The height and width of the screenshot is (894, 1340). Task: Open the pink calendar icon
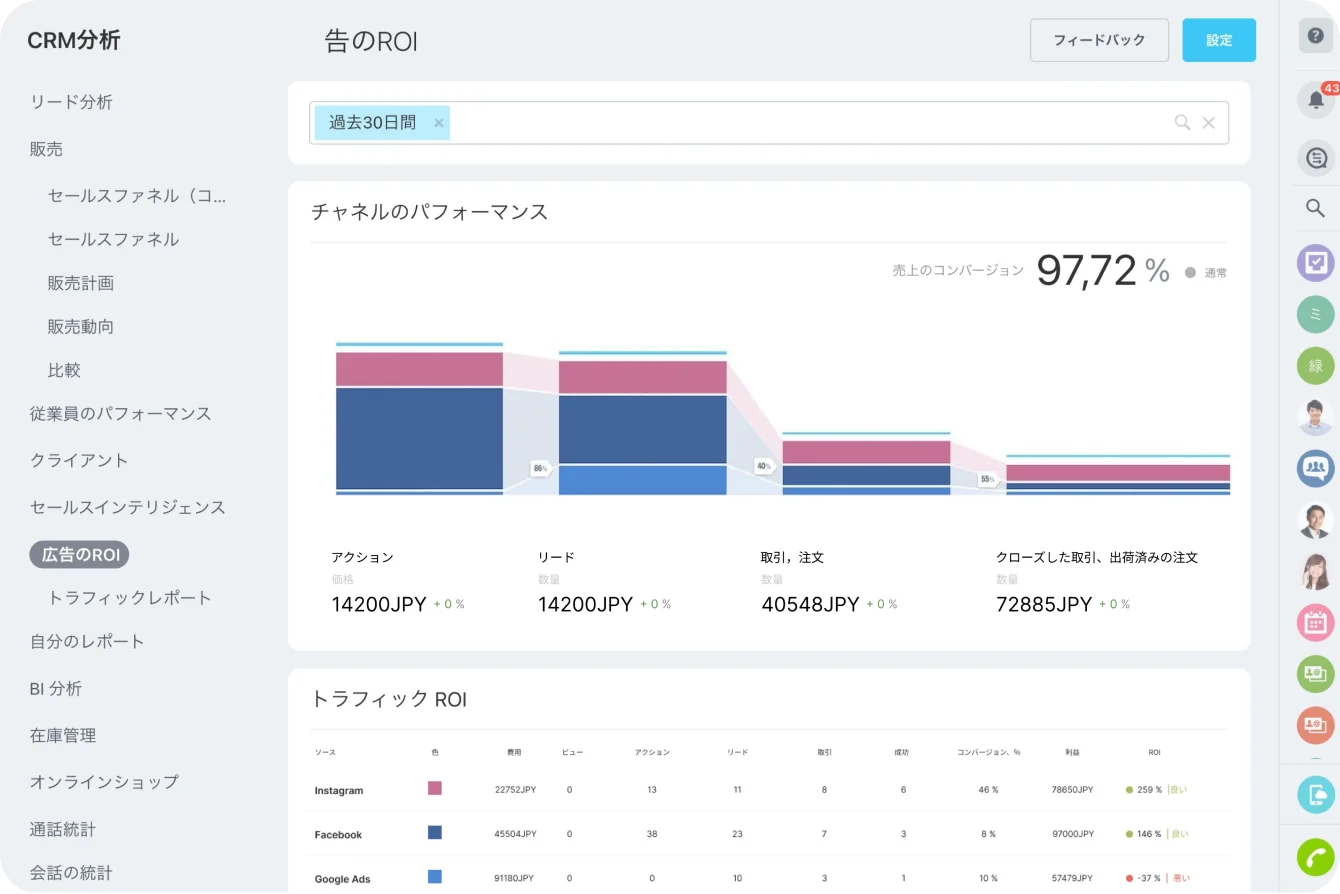coord(1316,622)
